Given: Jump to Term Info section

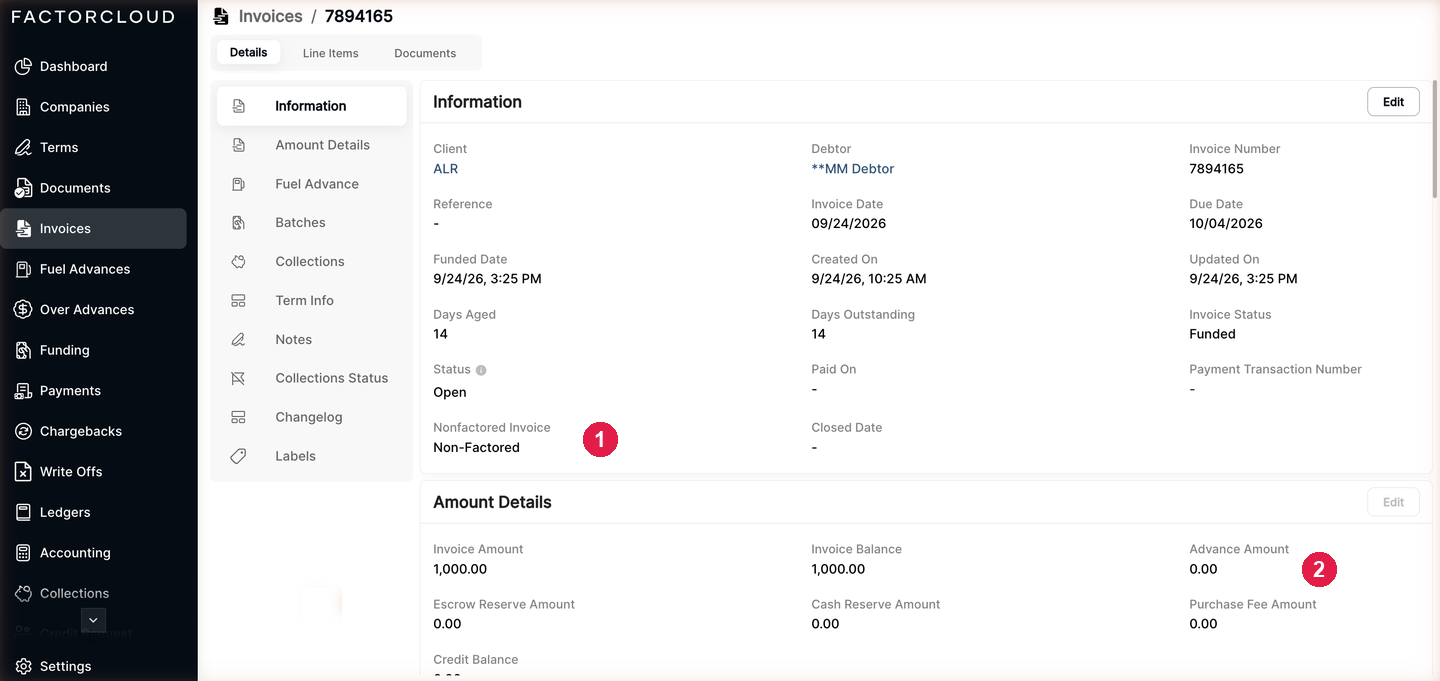Looking at the screenshot, I should coord(312,300).
